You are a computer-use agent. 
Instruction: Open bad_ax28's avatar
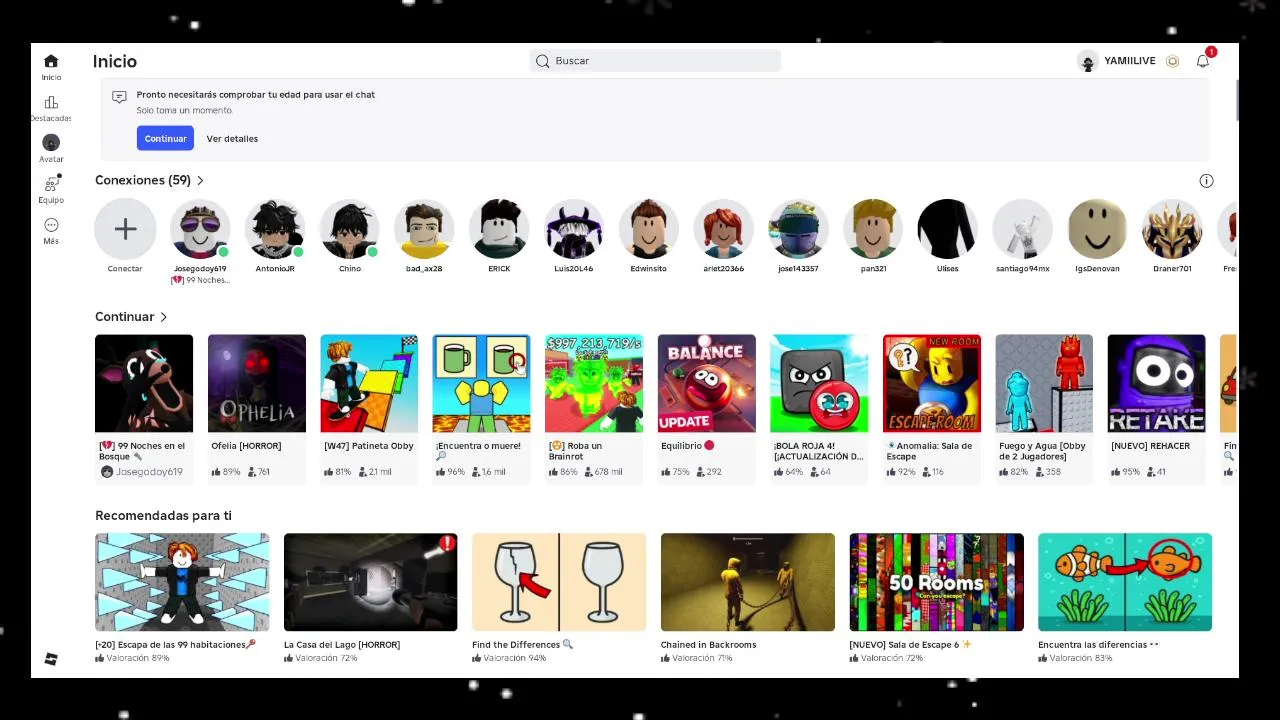point(424,229)
